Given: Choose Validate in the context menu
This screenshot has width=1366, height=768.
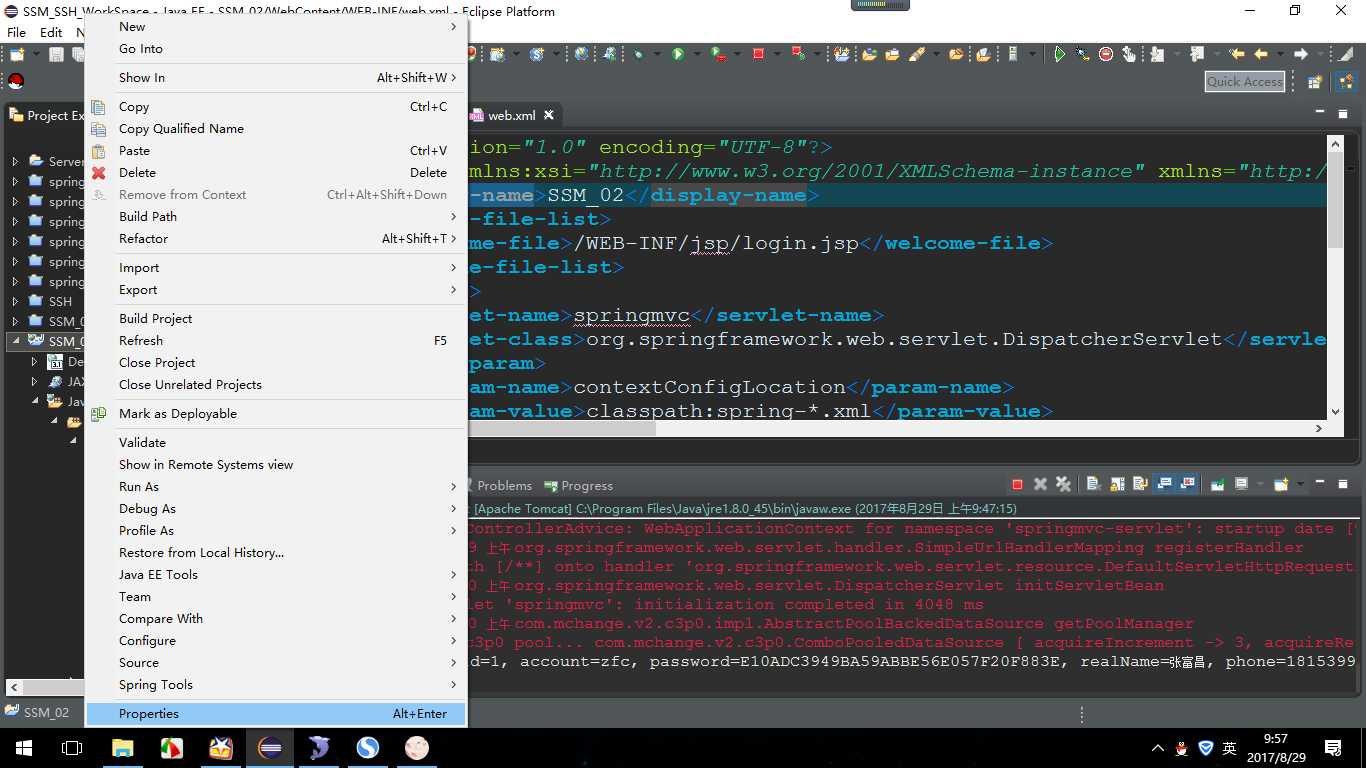Looking at the screenshot, I should (277, 442).
